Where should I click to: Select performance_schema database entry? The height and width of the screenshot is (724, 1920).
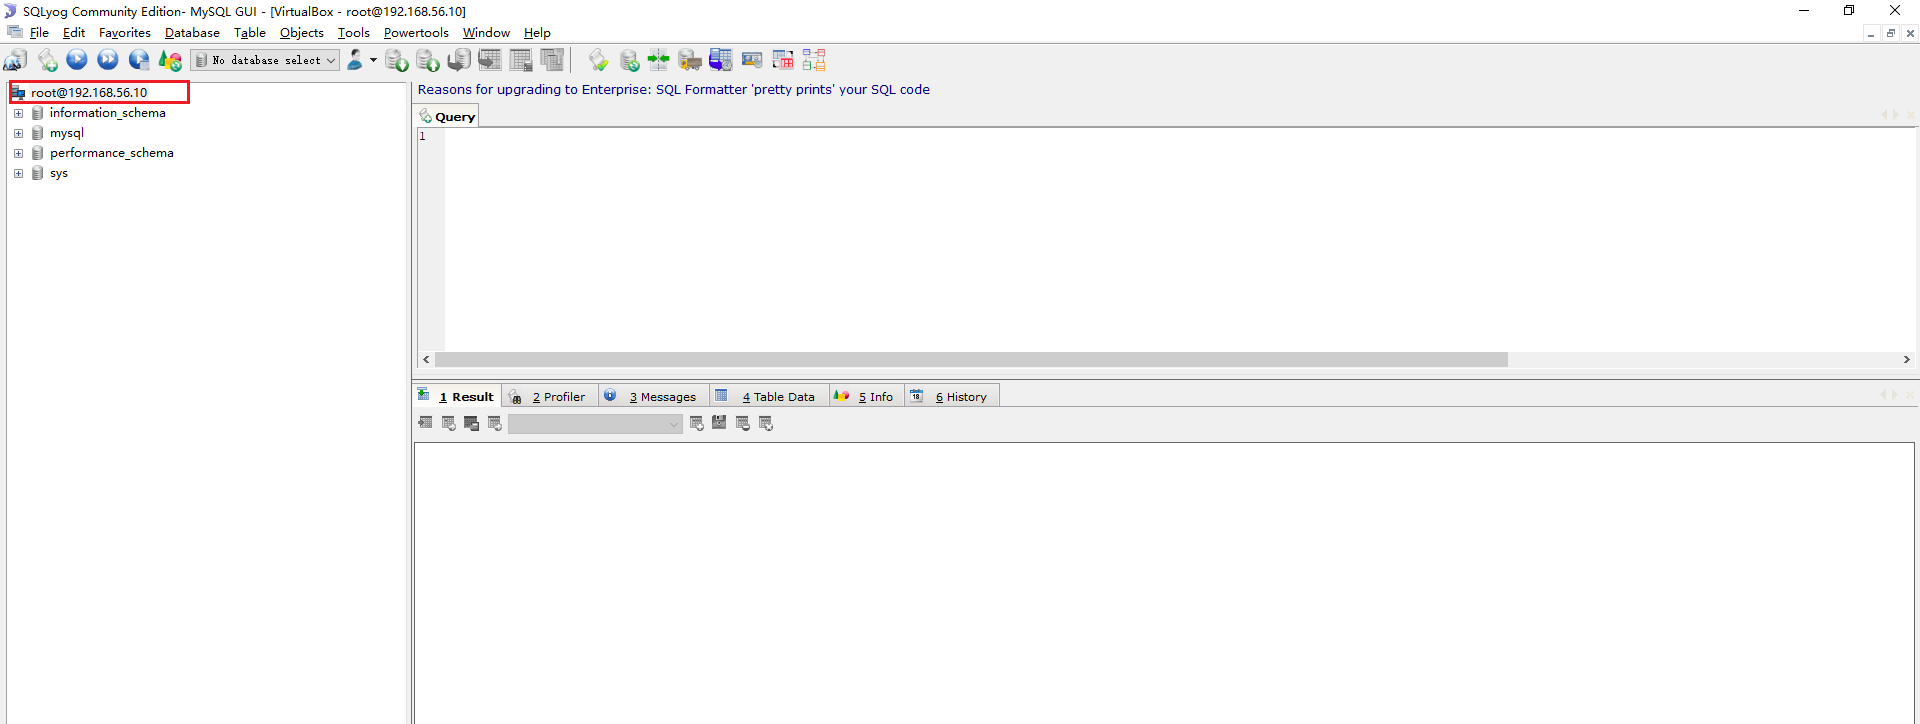112,153
